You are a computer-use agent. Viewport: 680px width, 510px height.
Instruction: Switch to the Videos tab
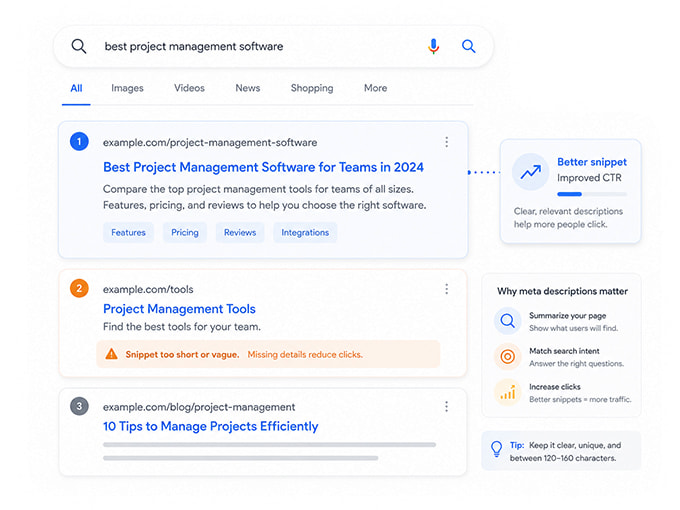point(189,88)
